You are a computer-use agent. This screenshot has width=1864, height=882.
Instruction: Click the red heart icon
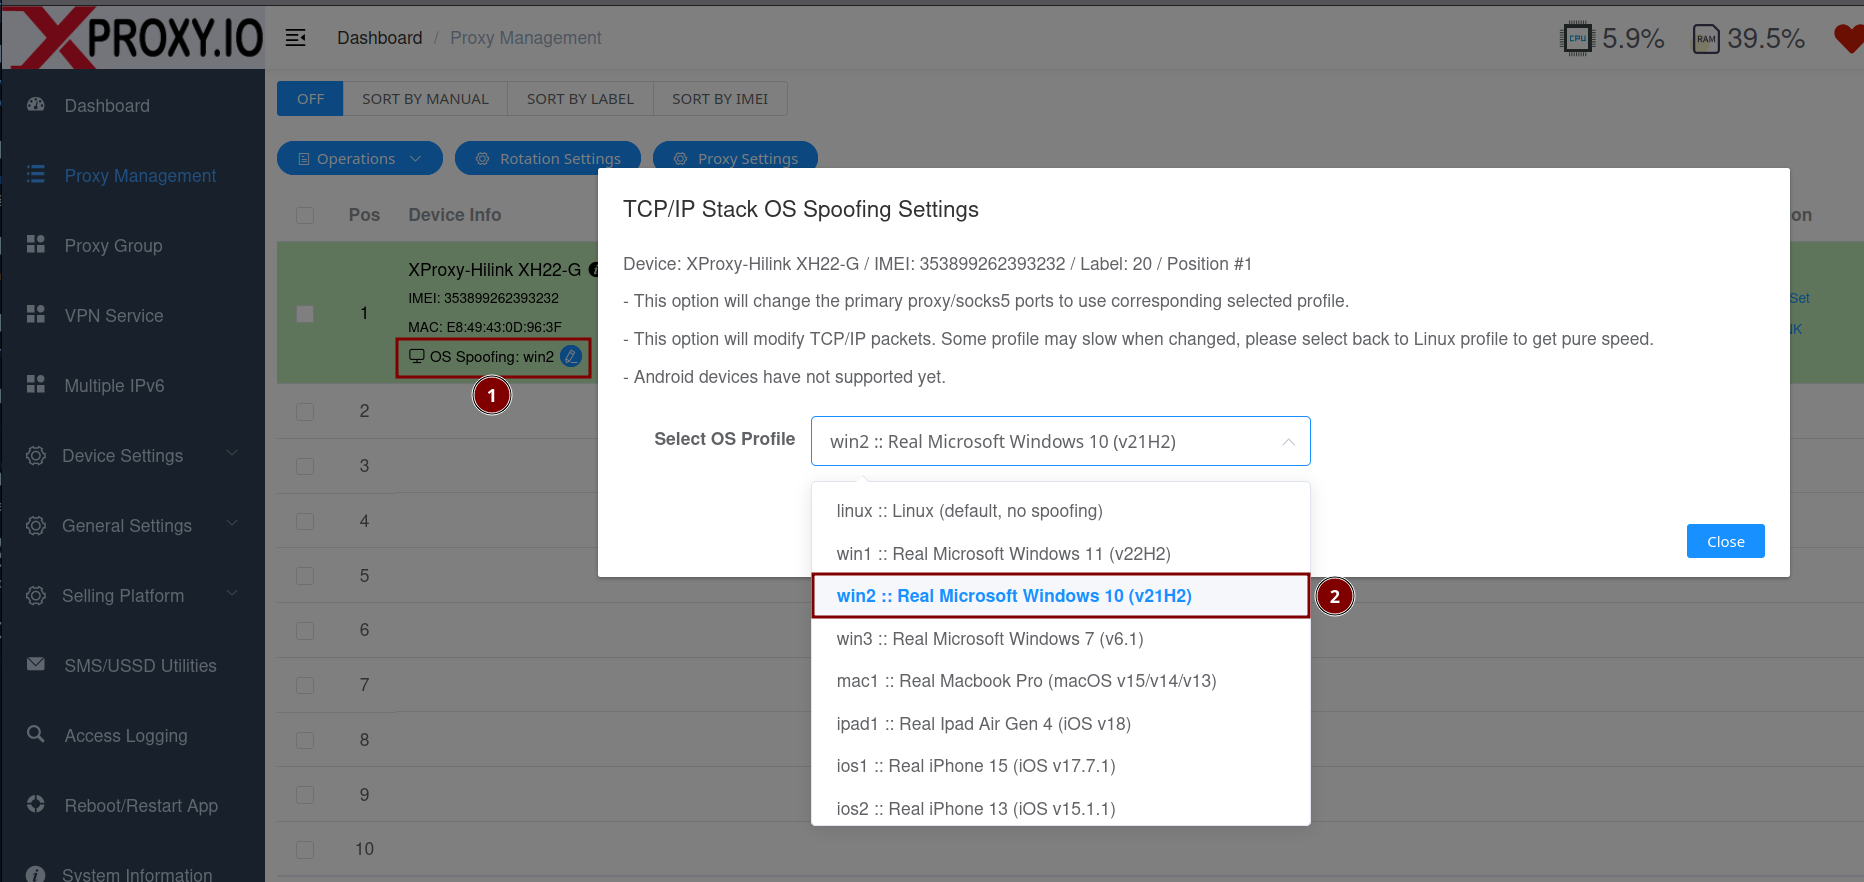coord(1849,39)
